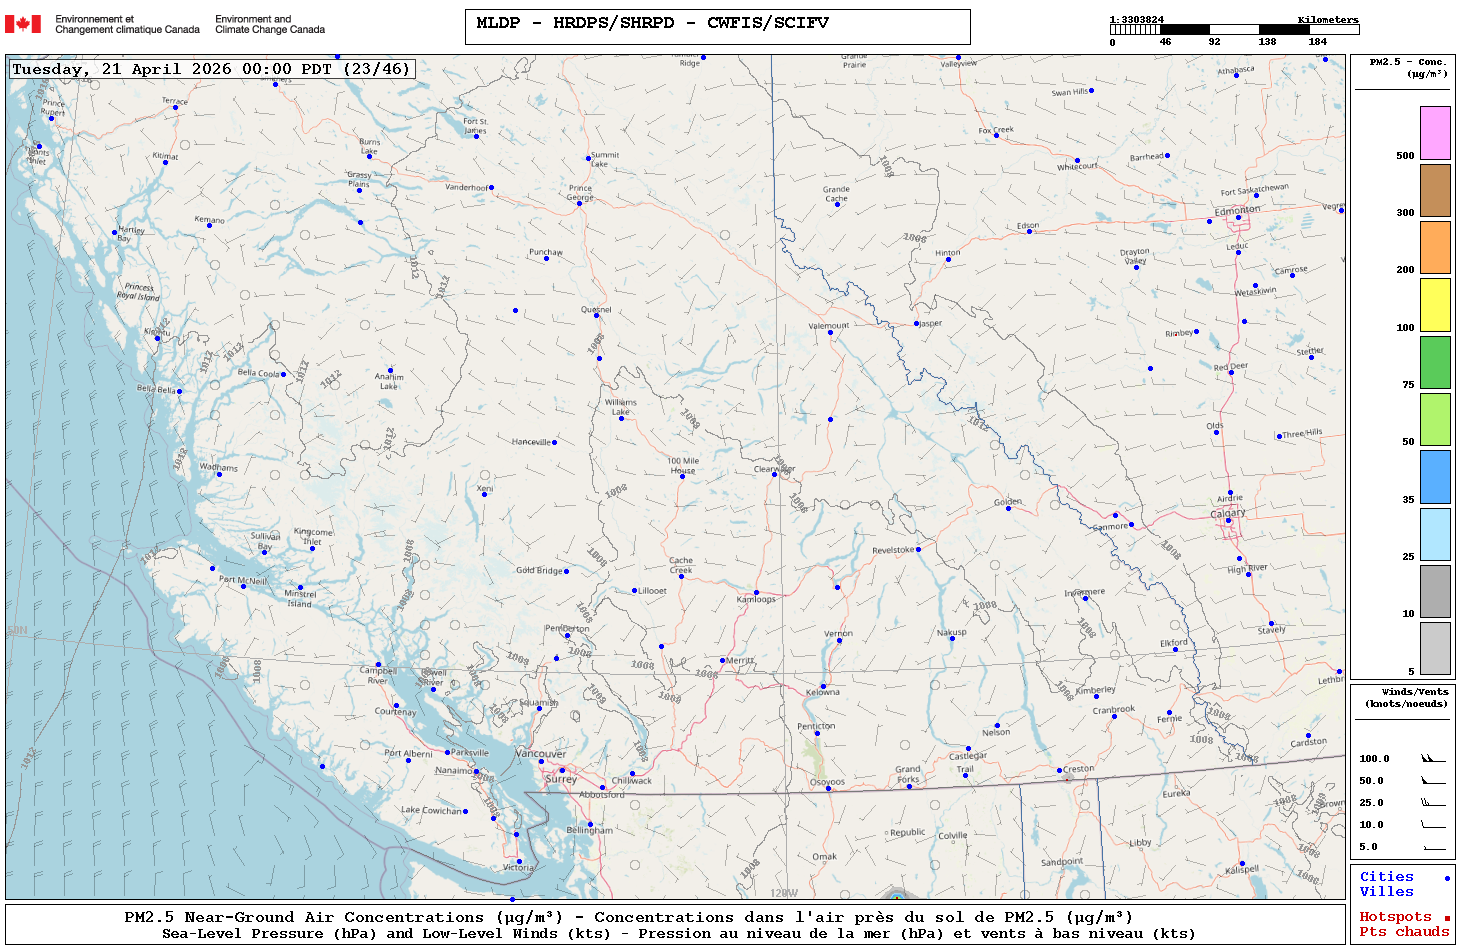The height and width of the screenshot is (950, 1460).
Task: Click the 5.0 knots wind barb symbol
Action: pyautogui.click(x=1433, y=847)
